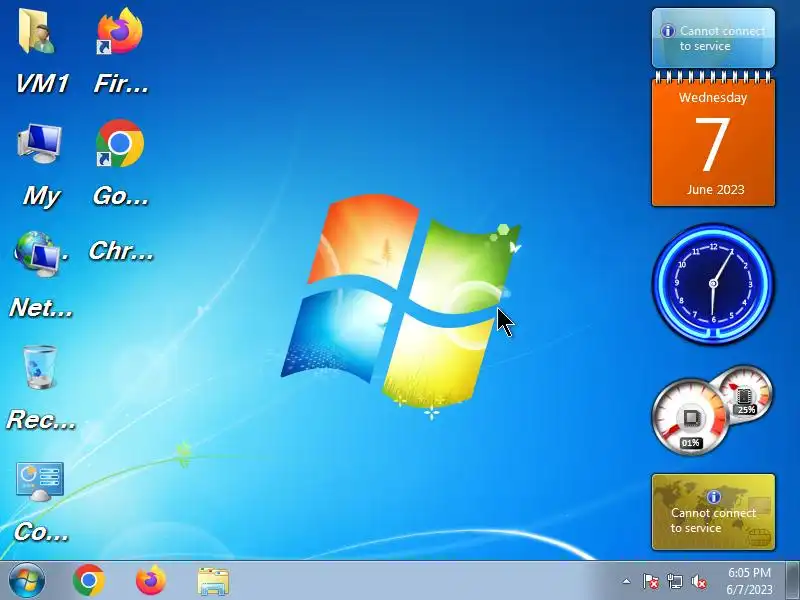
Task: Click the Show desktop strip
Action: pyautogui.click(x=792, y=581)
